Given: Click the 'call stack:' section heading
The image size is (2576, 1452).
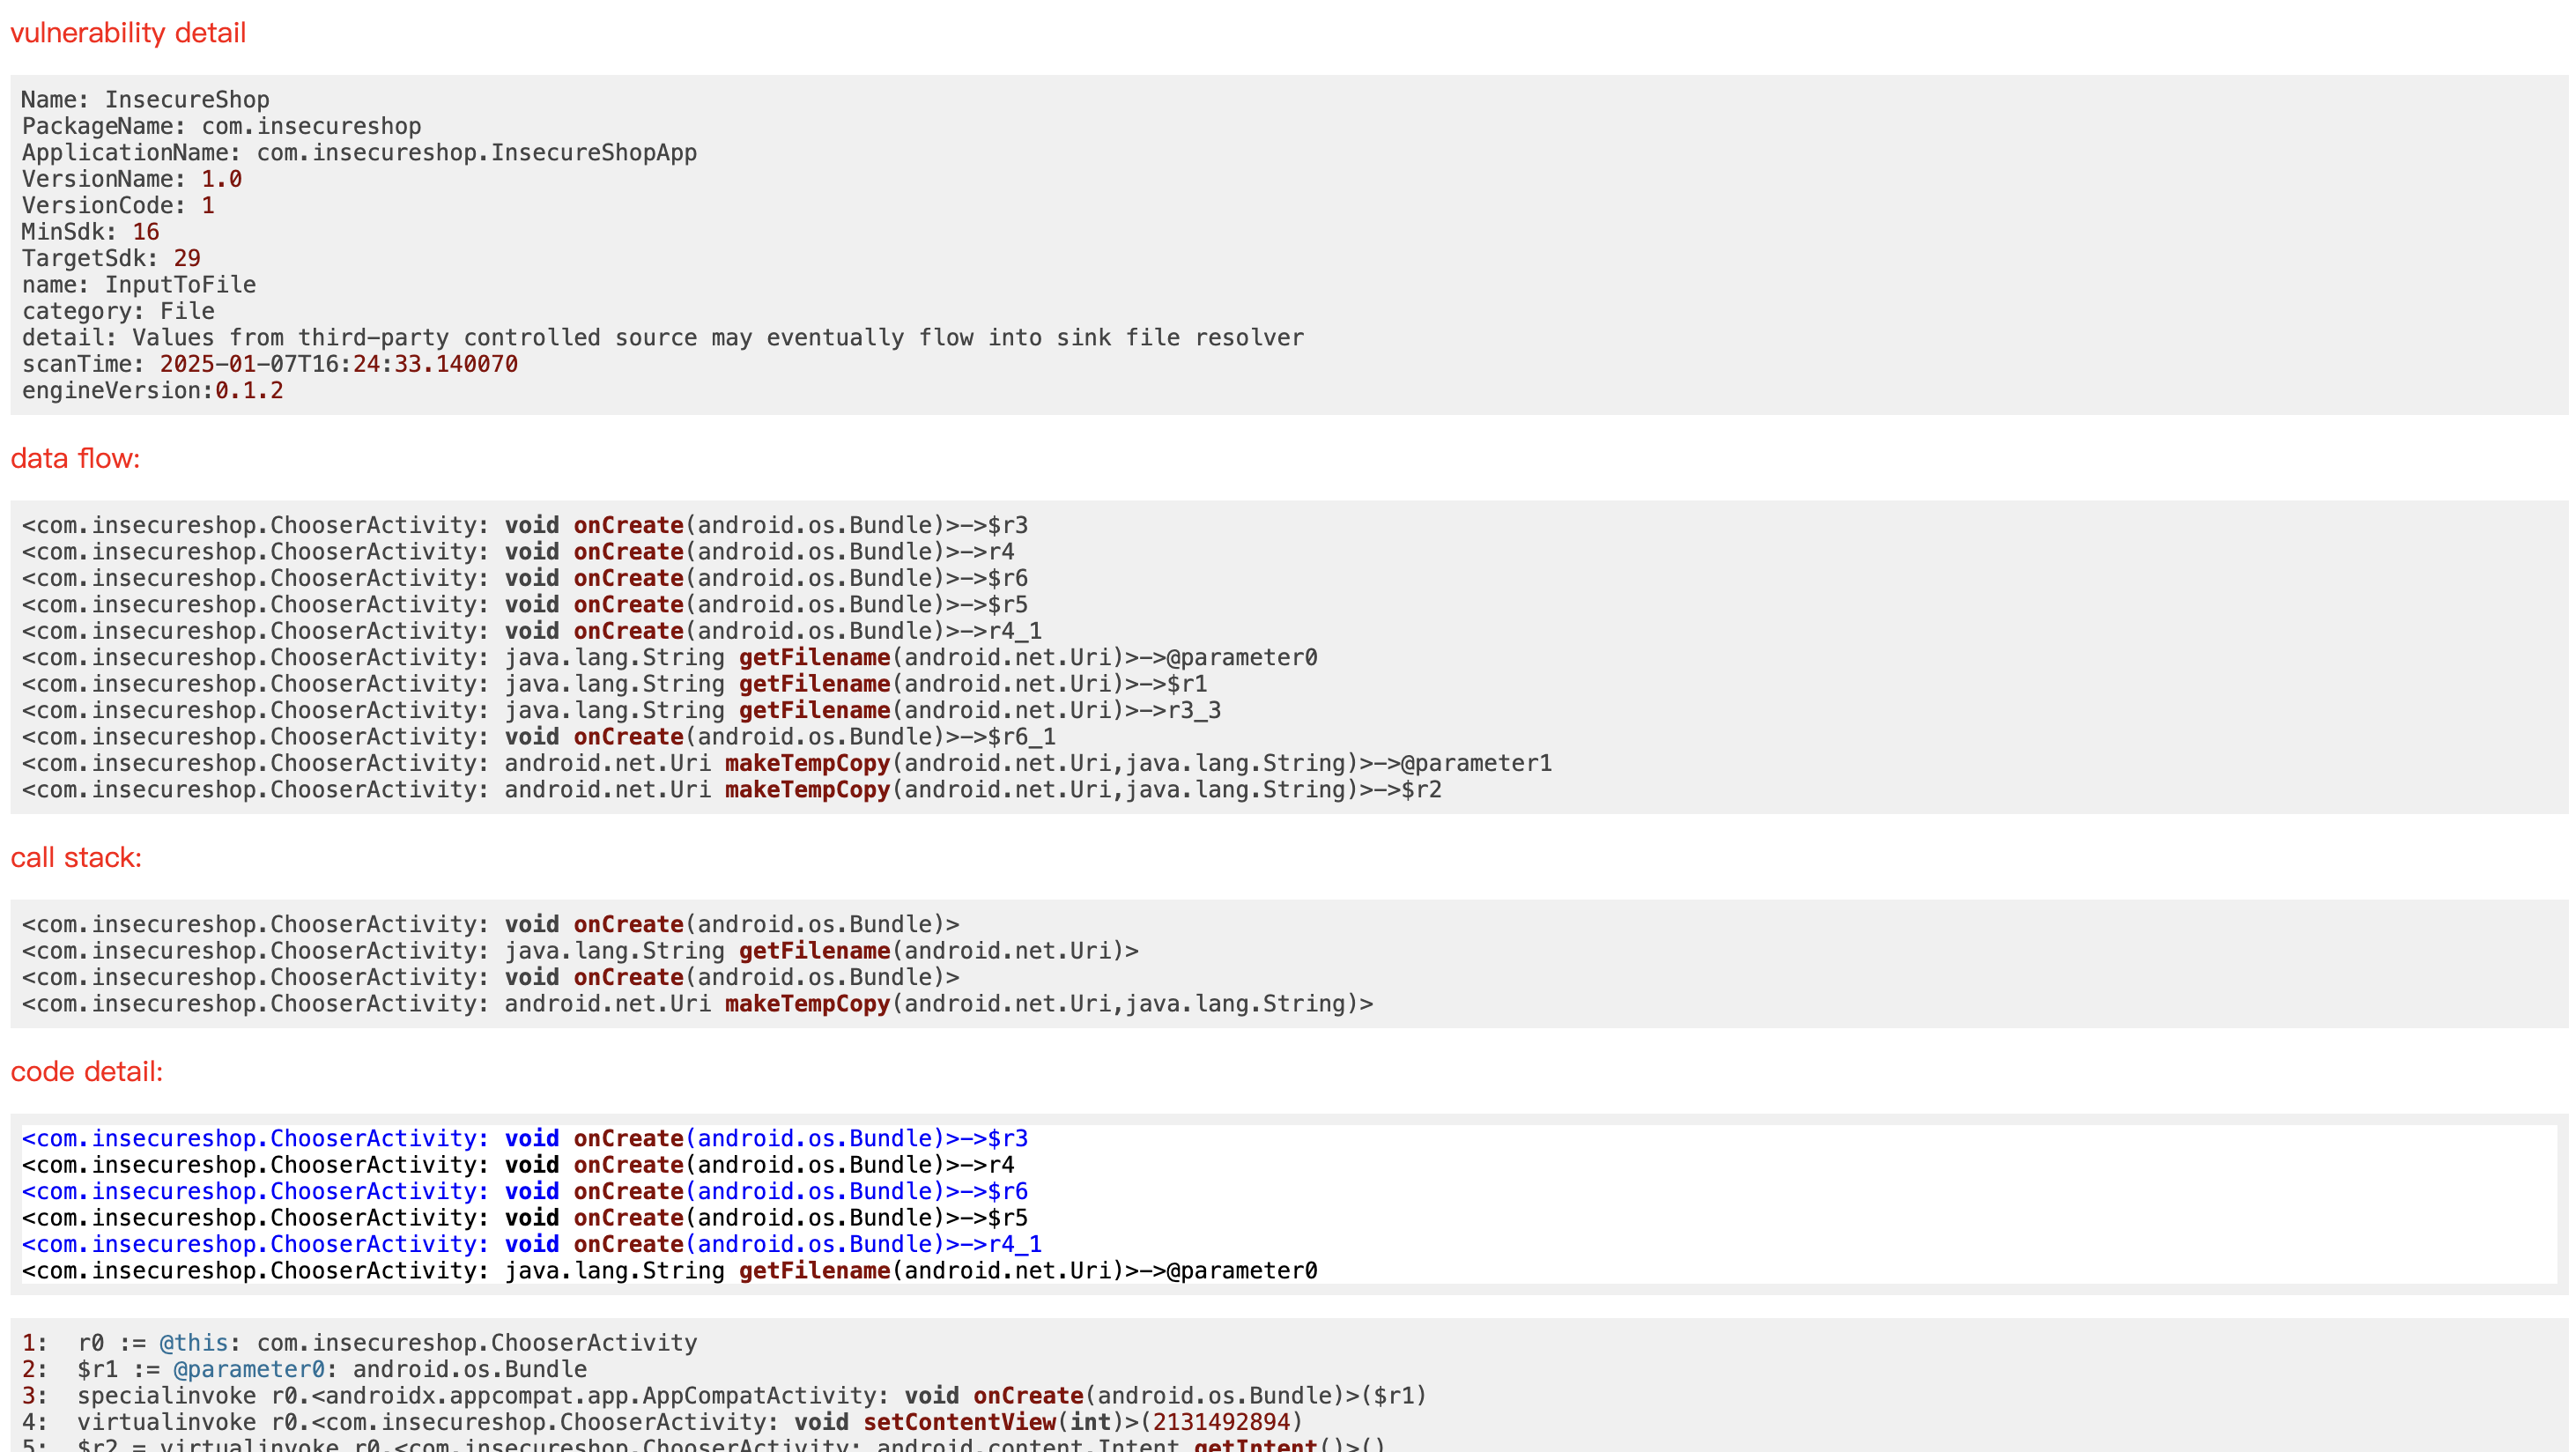Looking at the screenshot, I should pyautogui.click(x=76, y=857).
